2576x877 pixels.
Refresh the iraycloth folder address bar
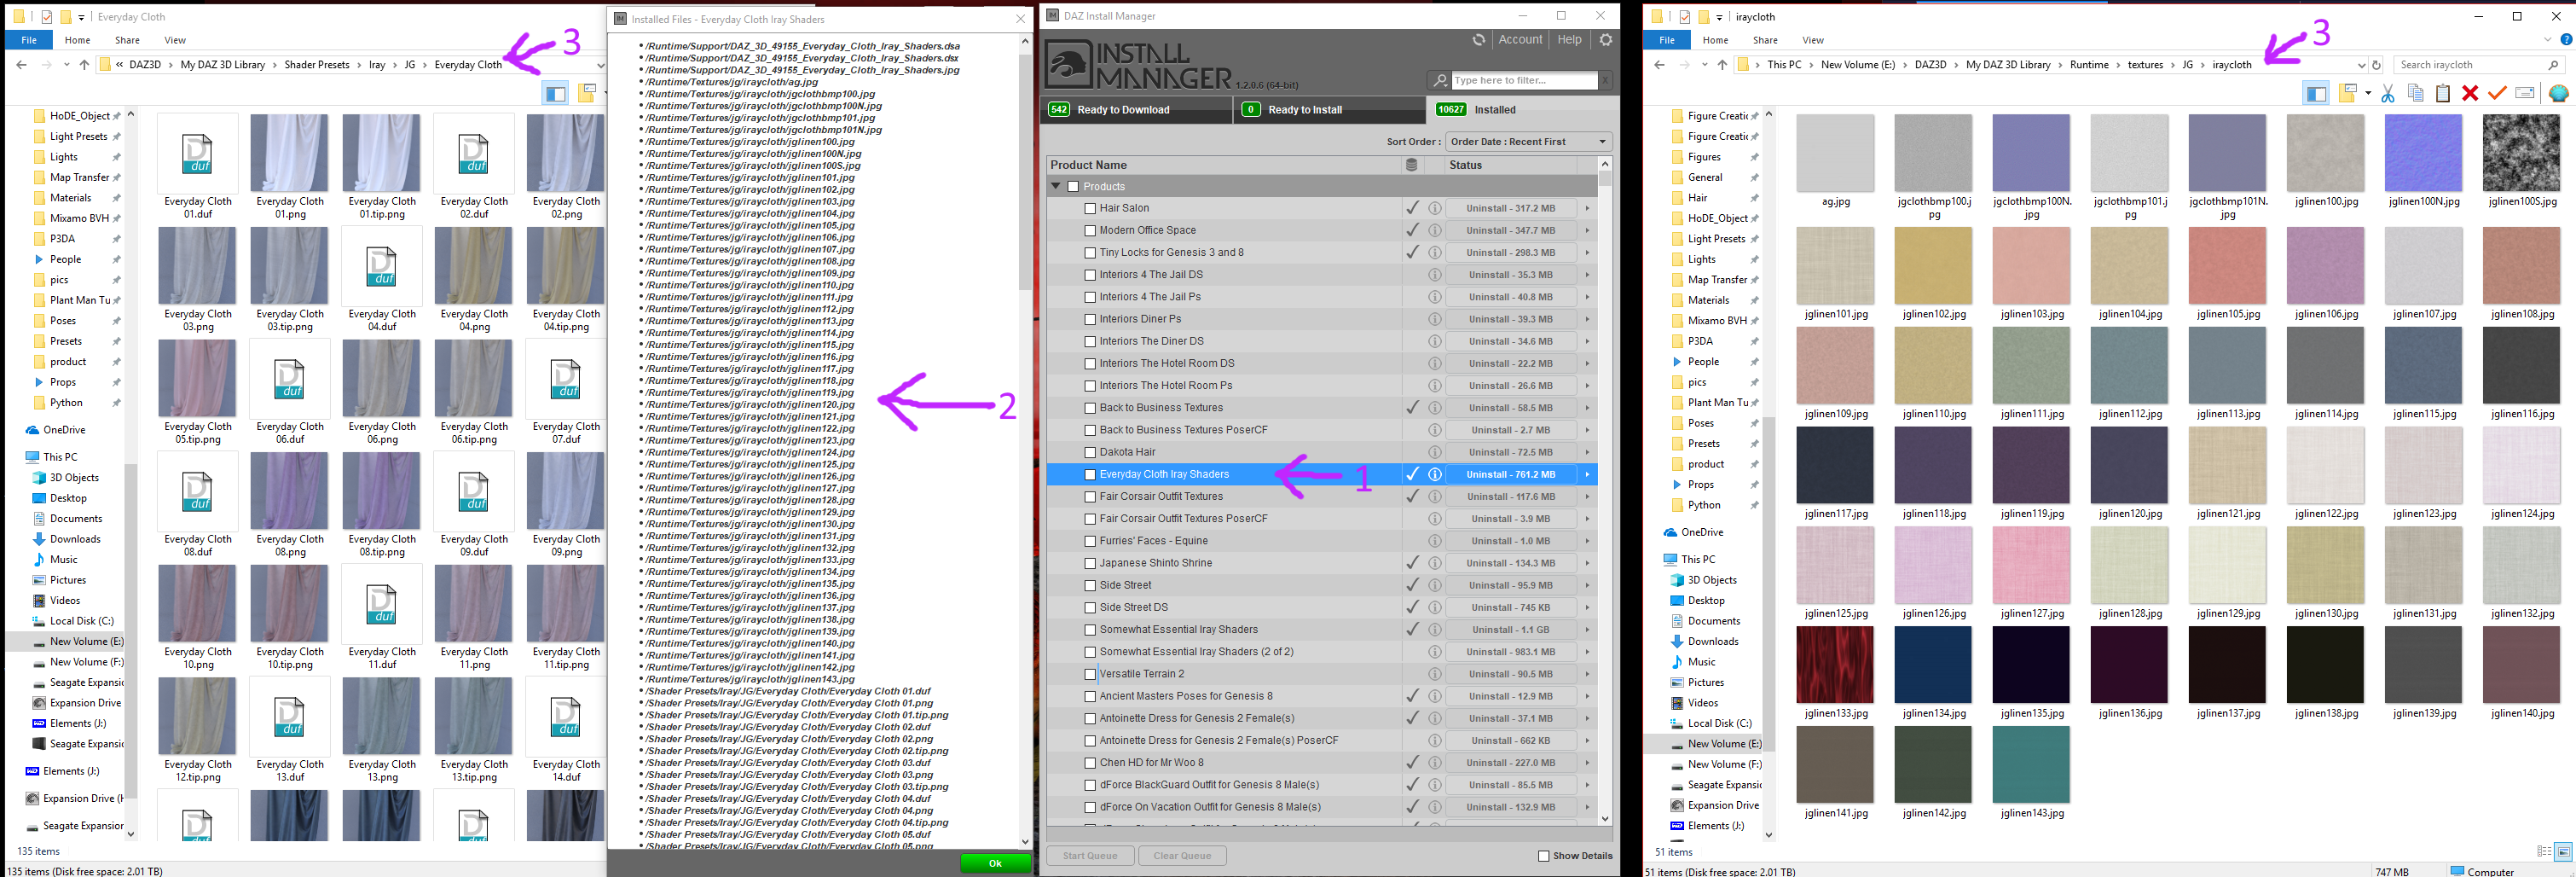pos(2376,65)
